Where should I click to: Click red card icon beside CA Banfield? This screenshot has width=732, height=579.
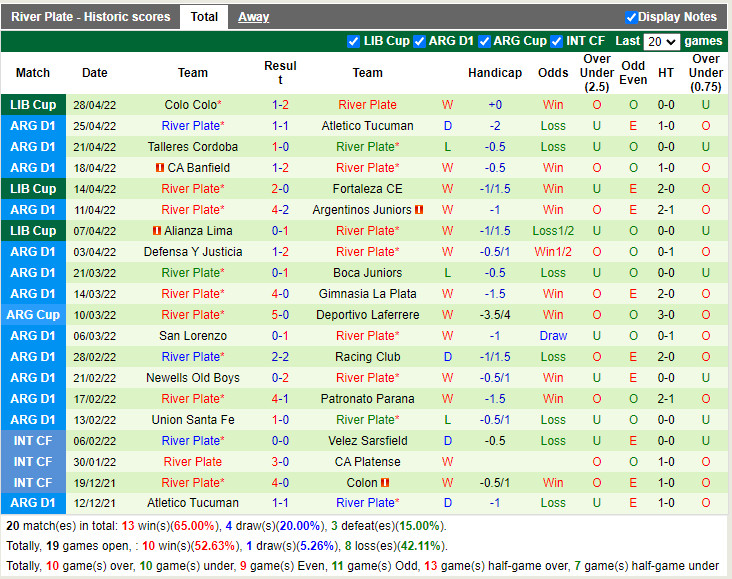(x=160, y=168)
